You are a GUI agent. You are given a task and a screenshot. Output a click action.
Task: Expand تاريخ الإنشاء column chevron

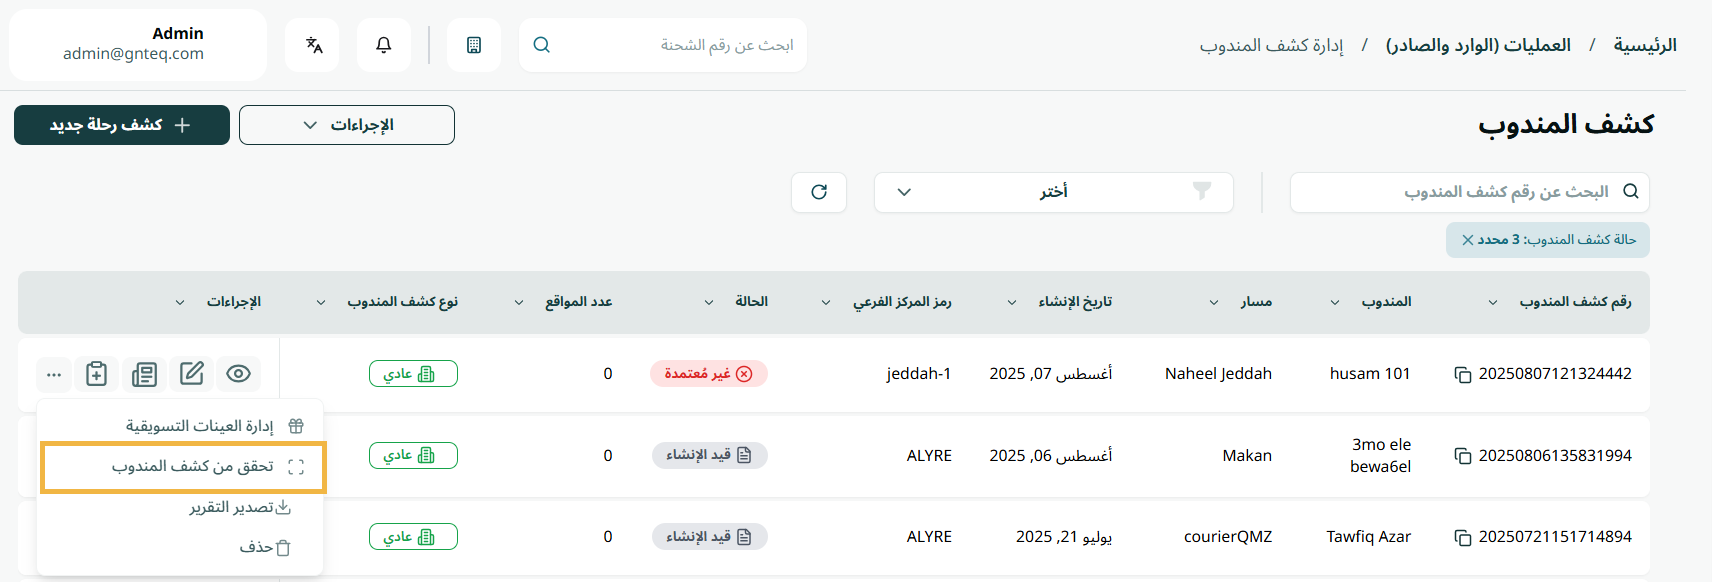point(1012,302)
